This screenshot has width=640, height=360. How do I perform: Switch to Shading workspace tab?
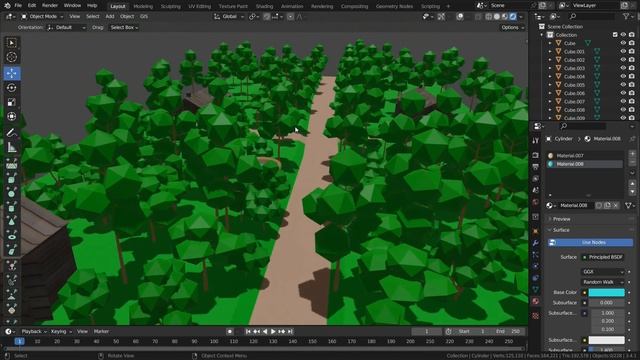264,6
